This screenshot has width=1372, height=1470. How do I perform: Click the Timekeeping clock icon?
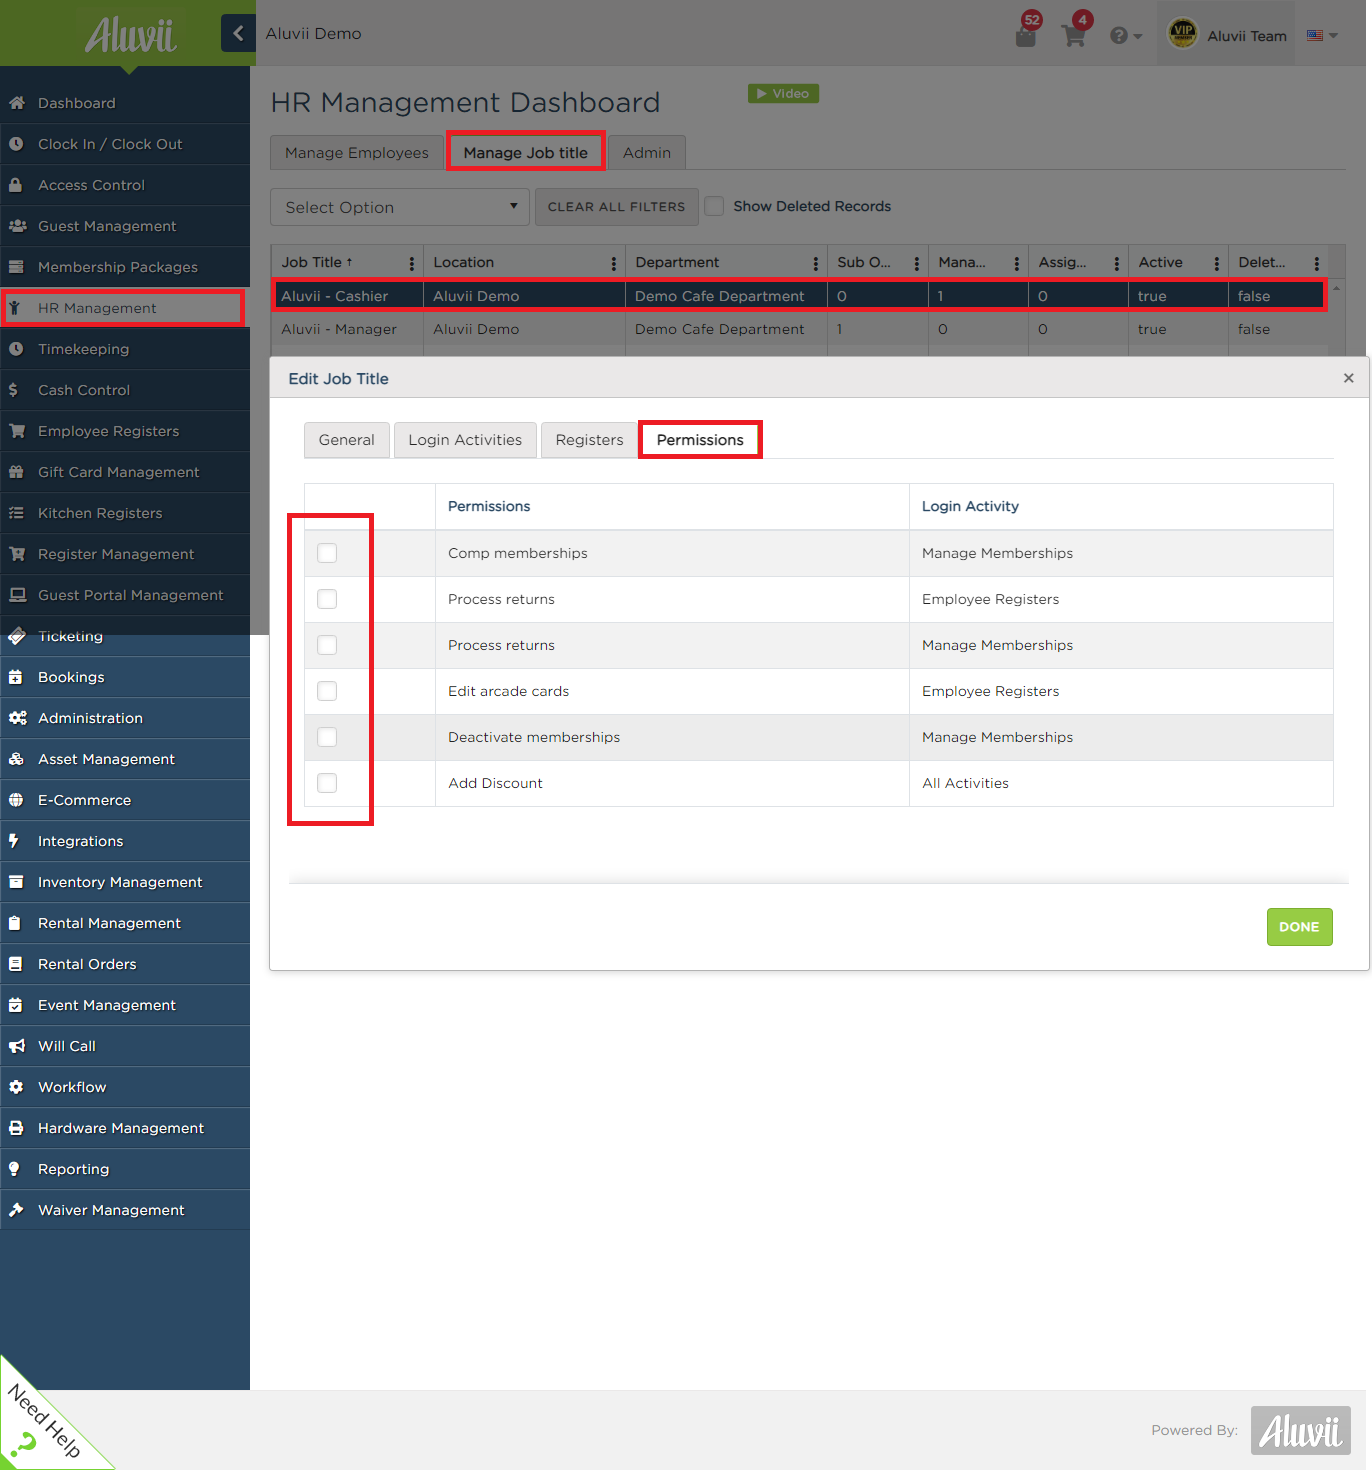pos(17,349)
